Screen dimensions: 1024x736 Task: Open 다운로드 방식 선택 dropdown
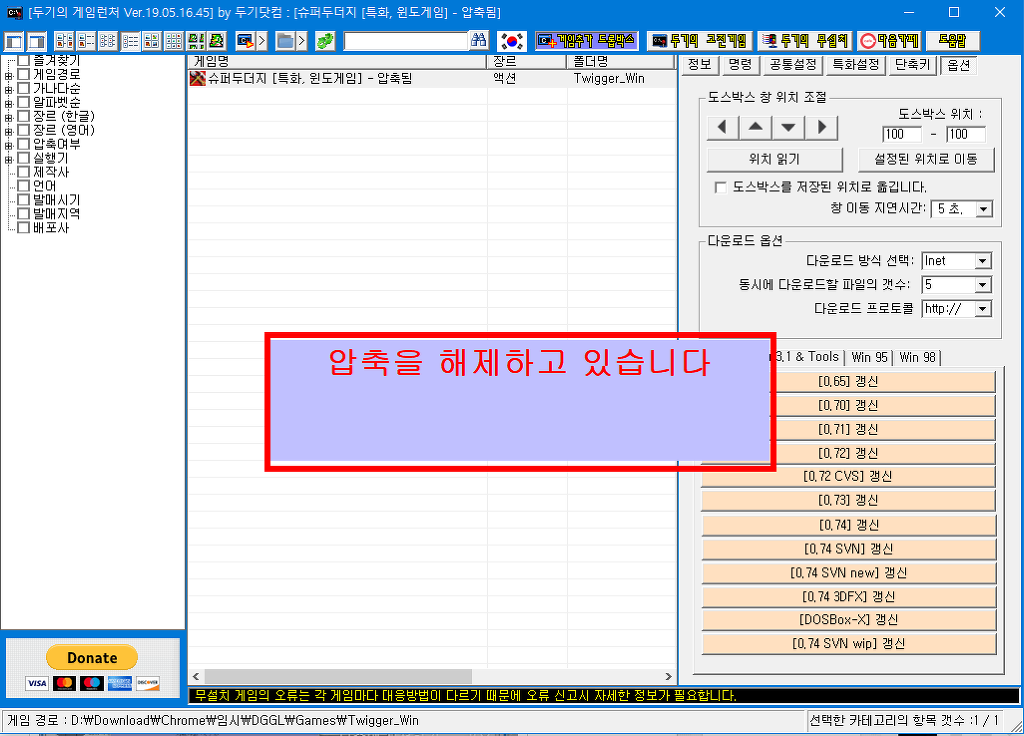(982, 261)
